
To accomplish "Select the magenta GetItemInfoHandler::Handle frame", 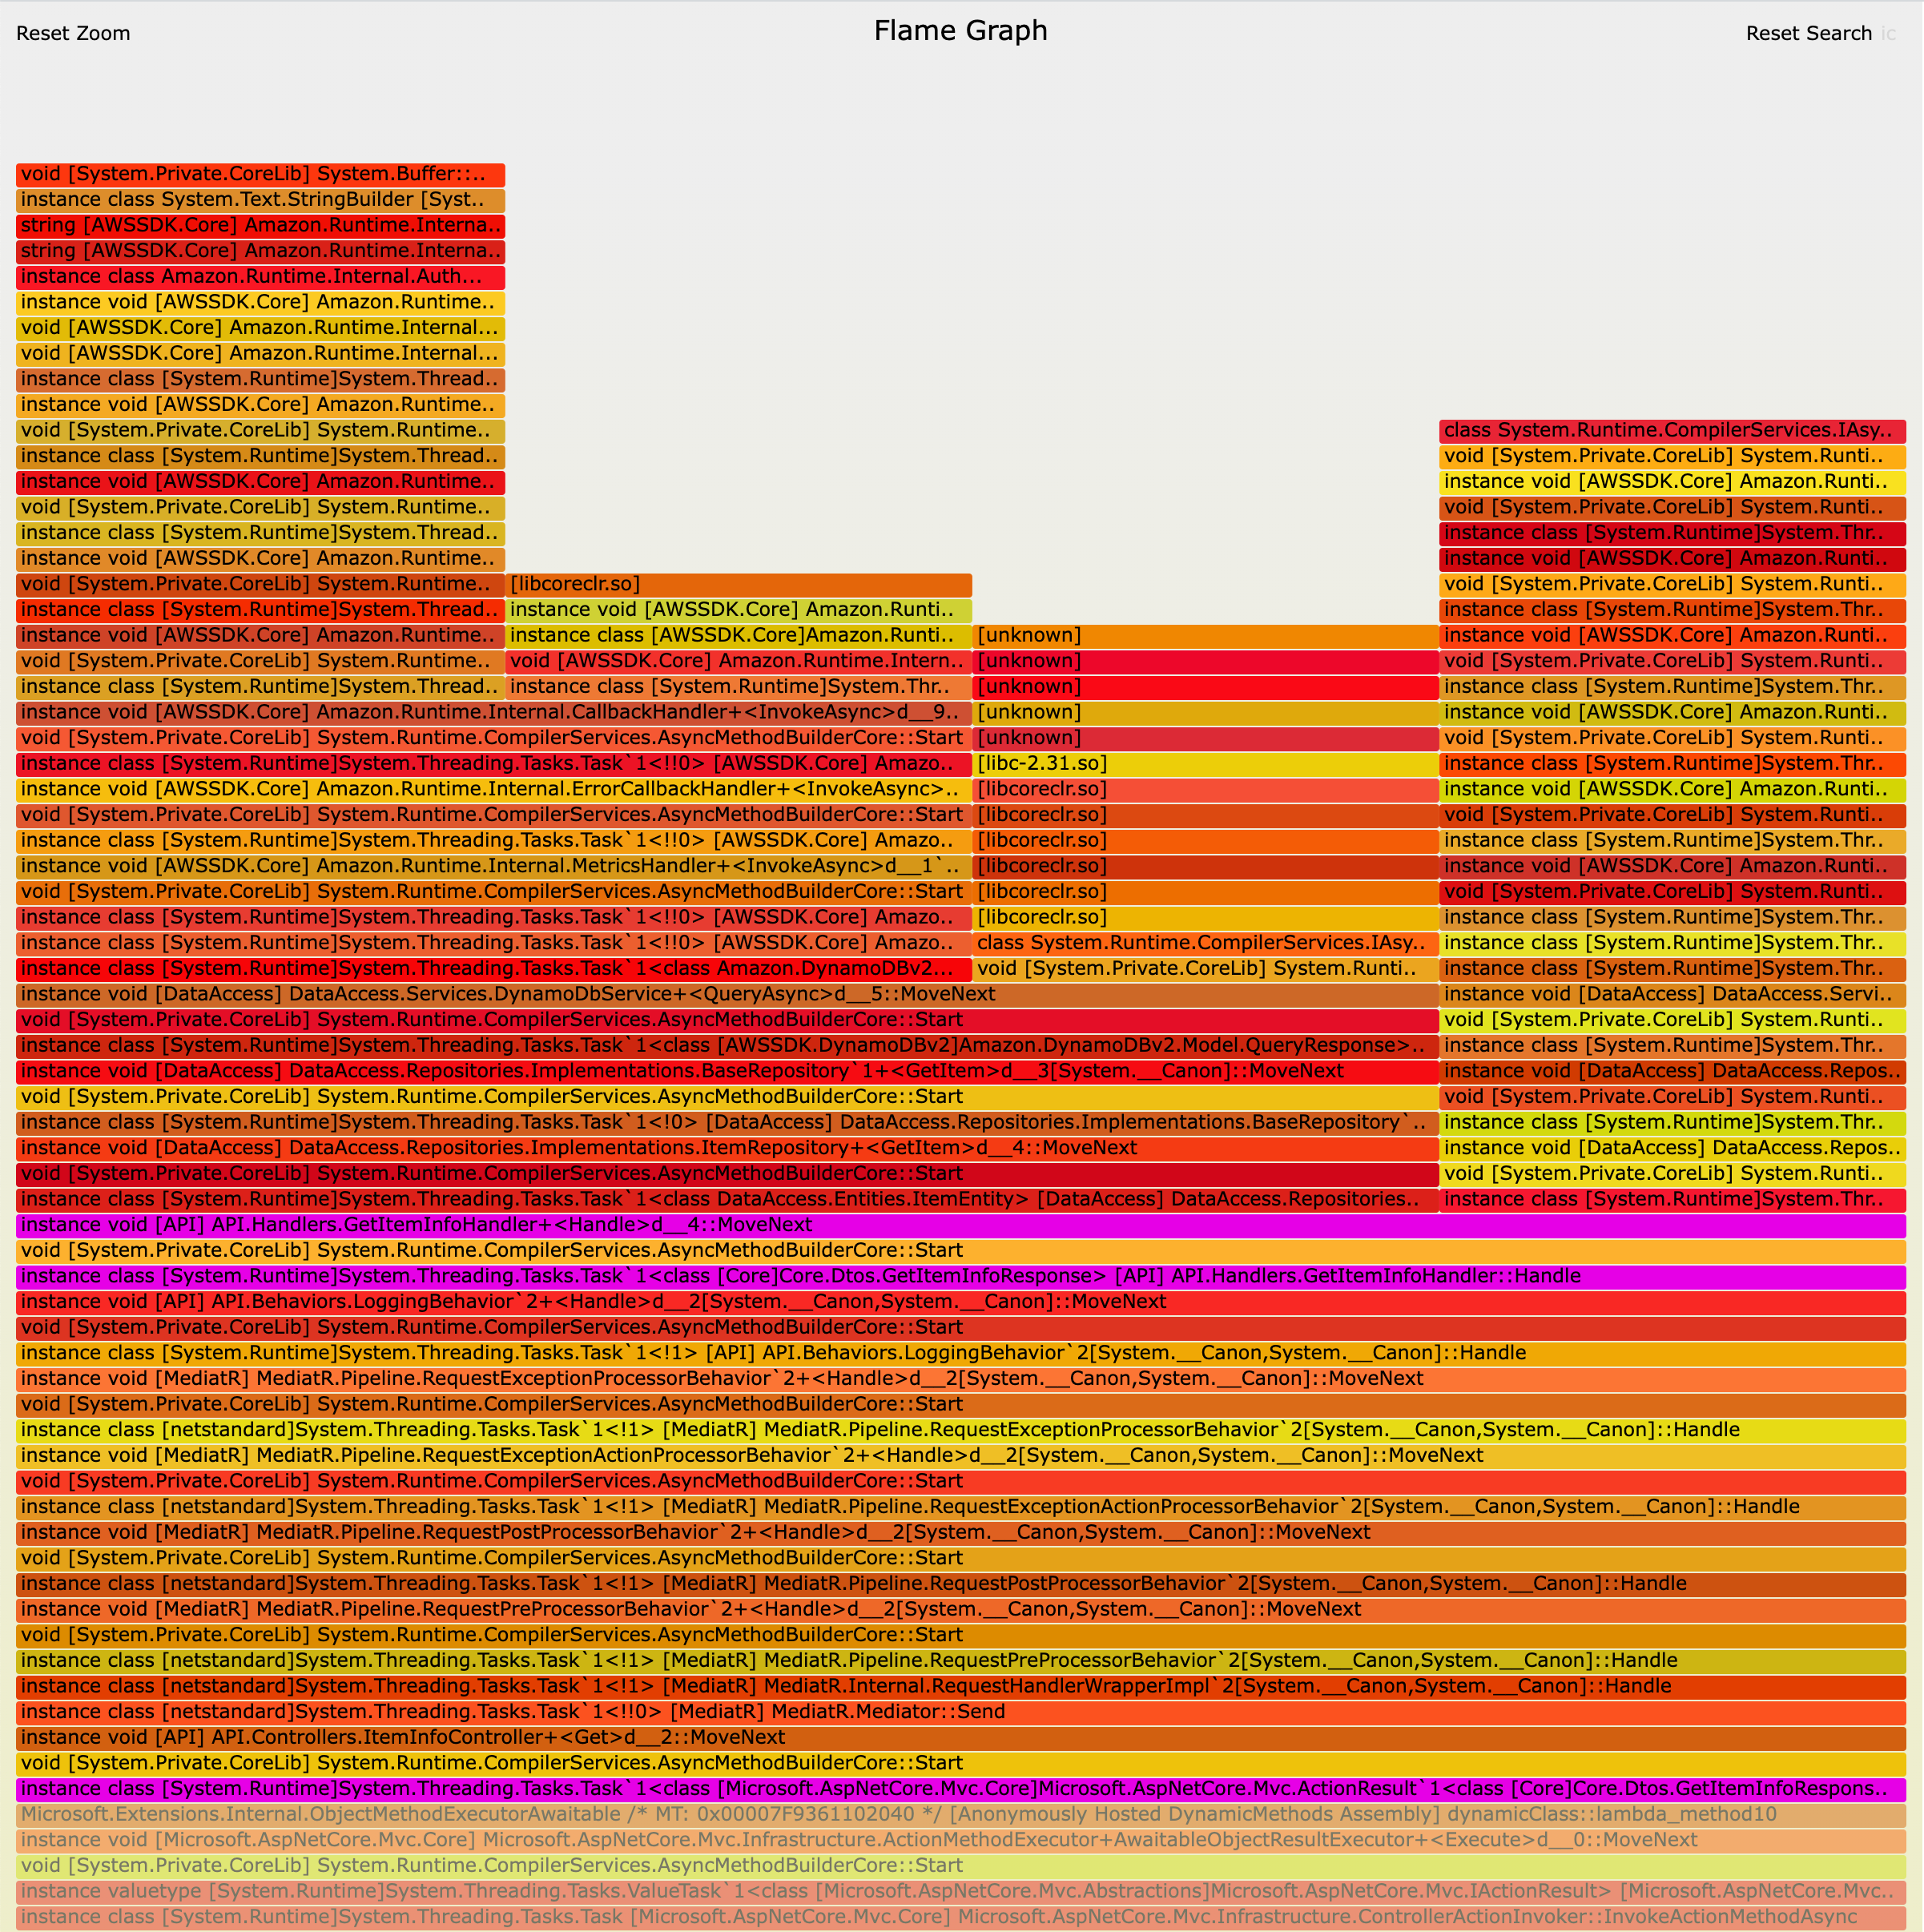I will click(x=961, y=1276).
